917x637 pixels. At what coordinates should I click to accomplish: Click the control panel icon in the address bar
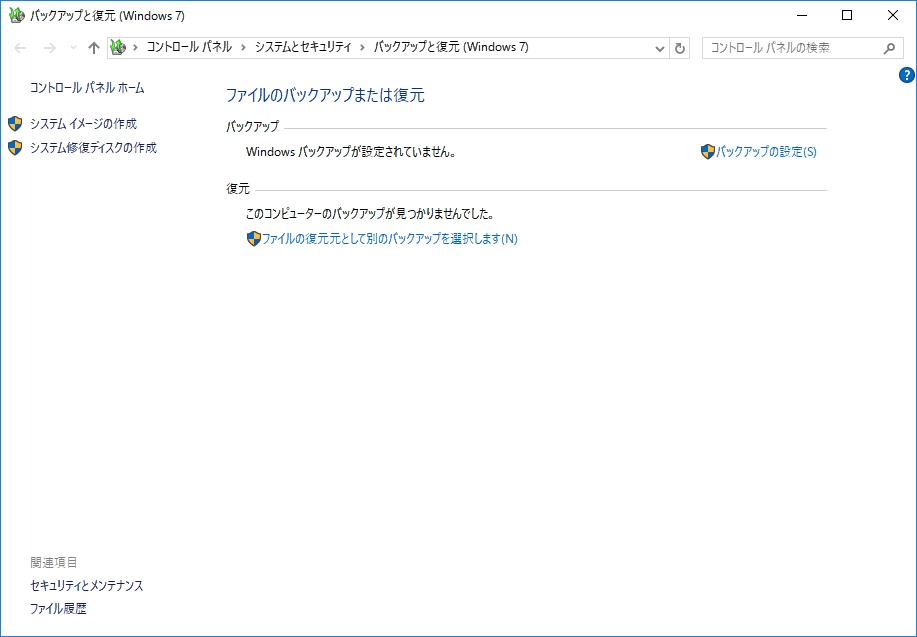pyautogui.click(x=118, y=46)
